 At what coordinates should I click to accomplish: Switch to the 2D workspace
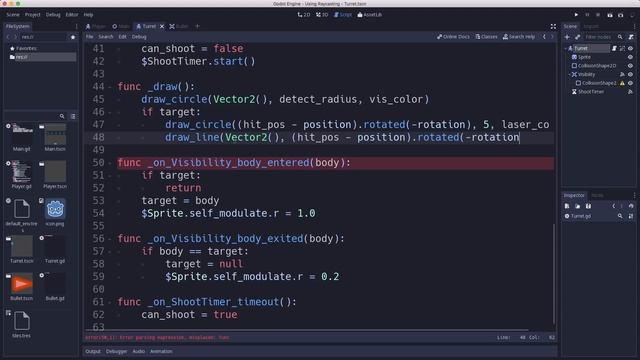[304, 15]
